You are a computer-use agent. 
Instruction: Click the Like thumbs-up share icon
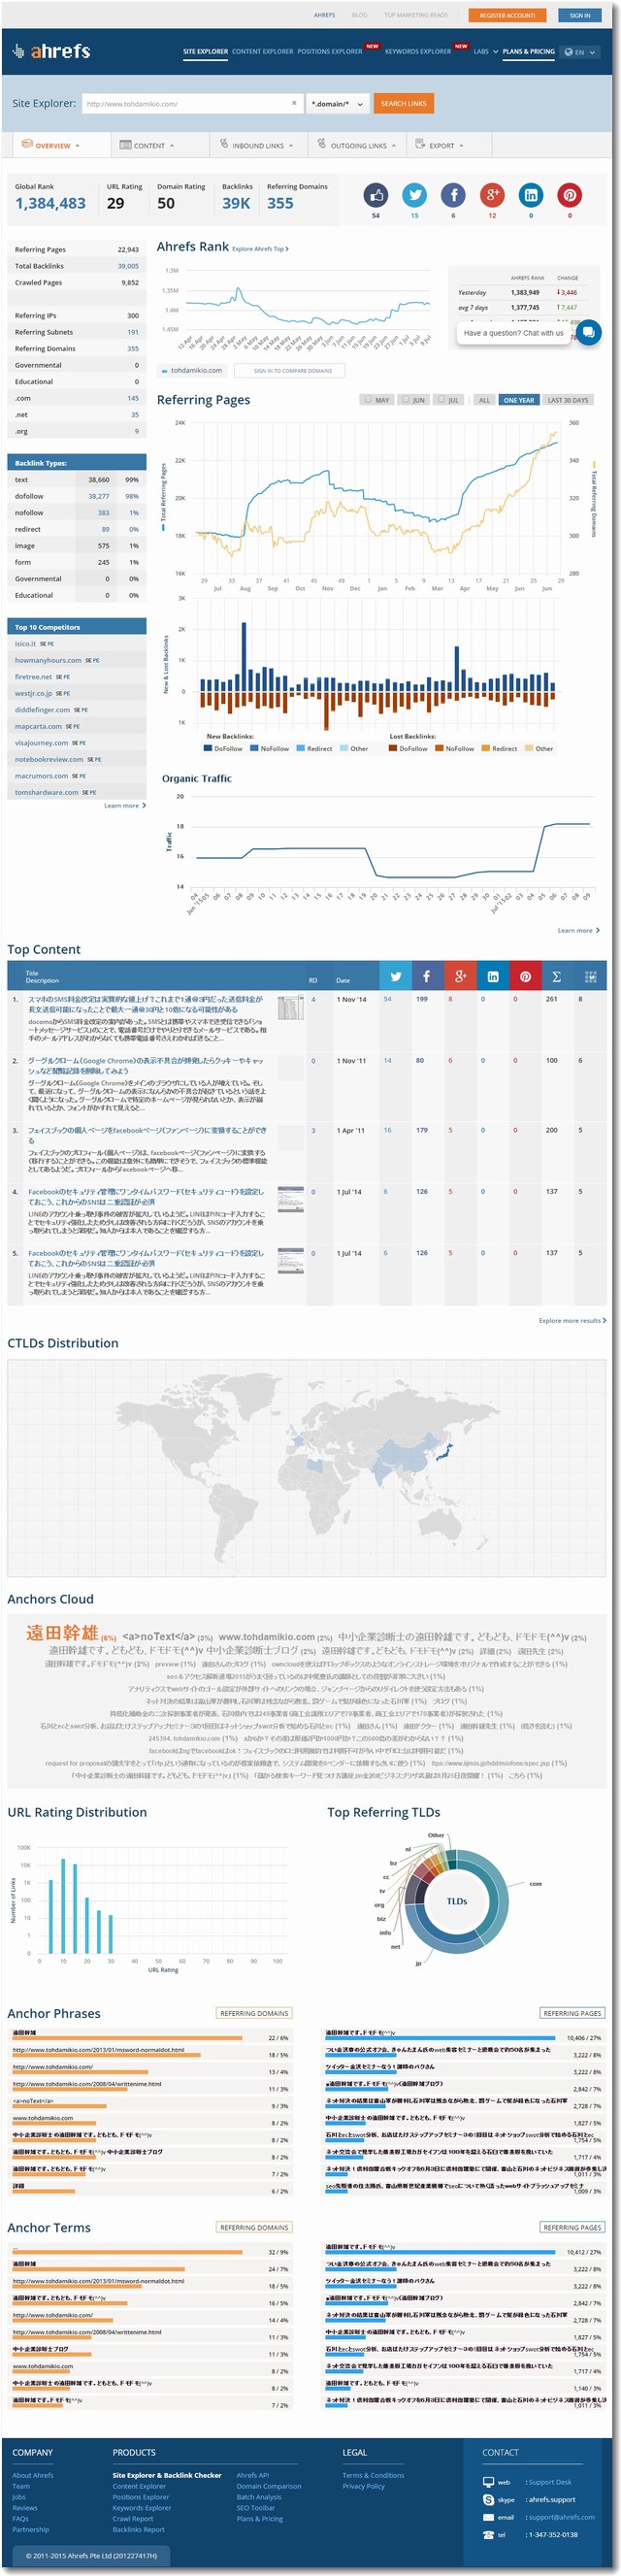pyautogui.click(x=375, y=195)
